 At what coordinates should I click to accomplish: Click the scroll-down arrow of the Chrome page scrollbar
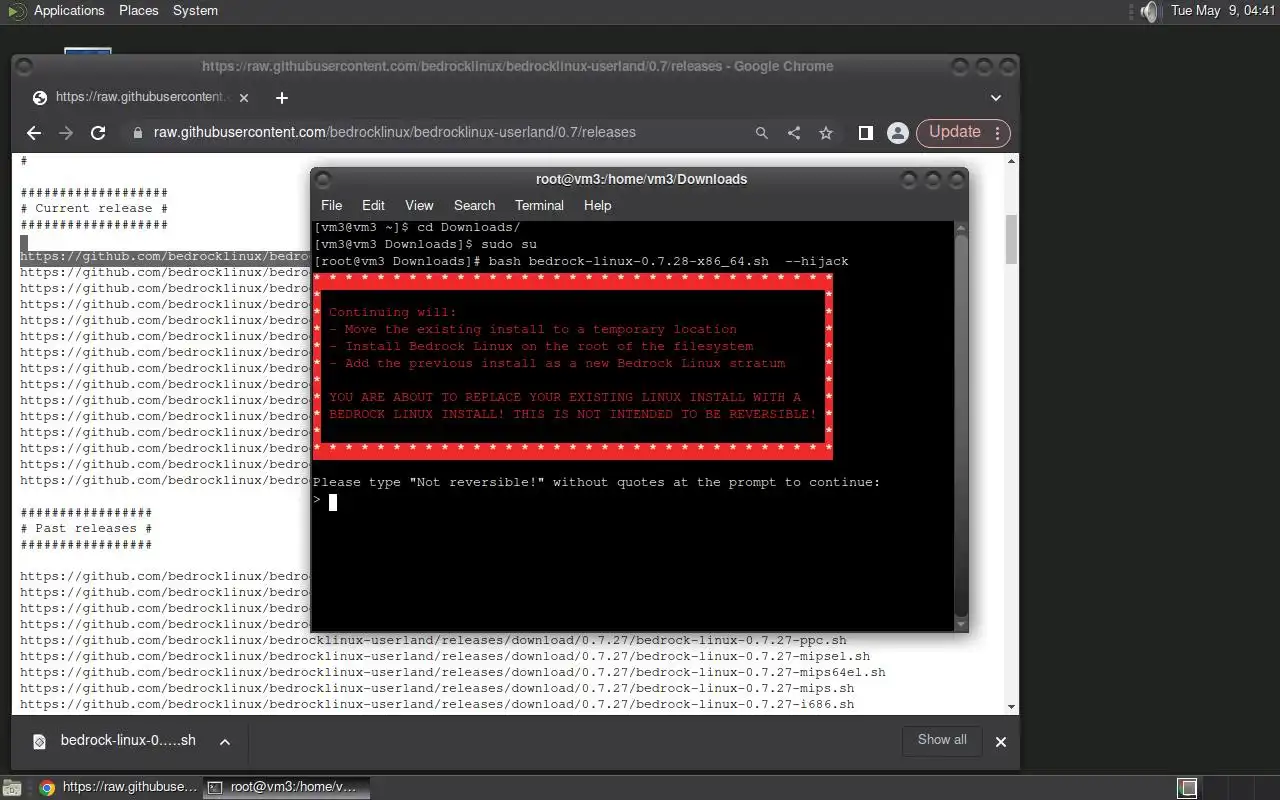coord(1011,707)
